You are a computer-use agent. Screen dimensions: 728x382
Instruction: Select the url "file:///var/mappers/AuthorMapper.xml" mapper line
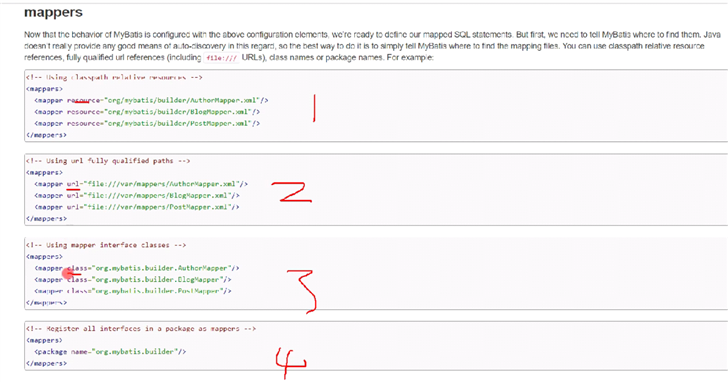pyautogui.click(x=141, y=184)
